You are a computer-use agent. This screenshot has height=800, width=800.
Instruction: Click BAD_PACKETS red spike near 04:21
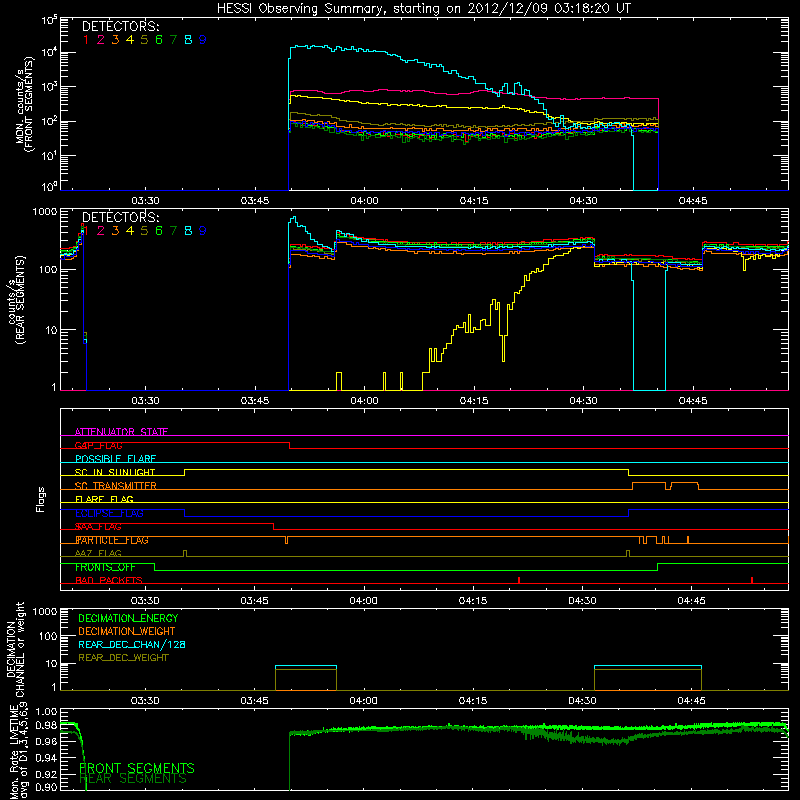pos(519,580)
